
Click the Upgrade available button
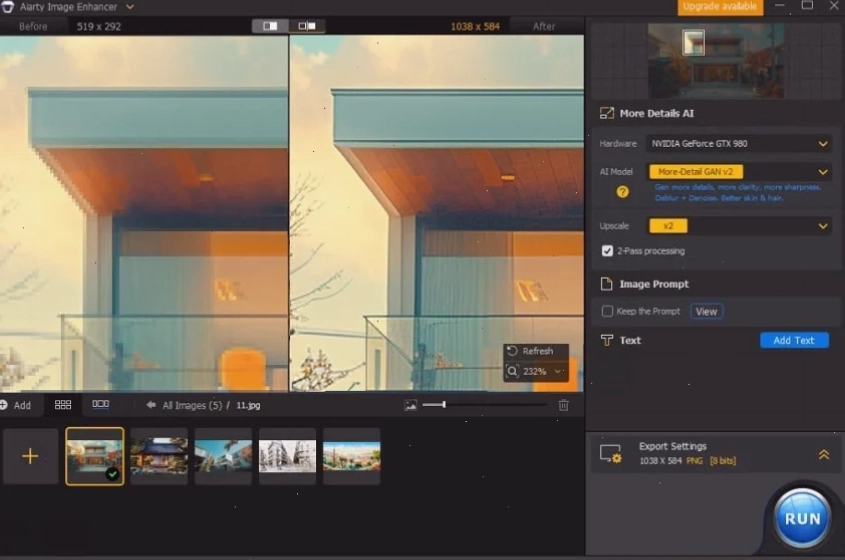[x=719, y=6]
